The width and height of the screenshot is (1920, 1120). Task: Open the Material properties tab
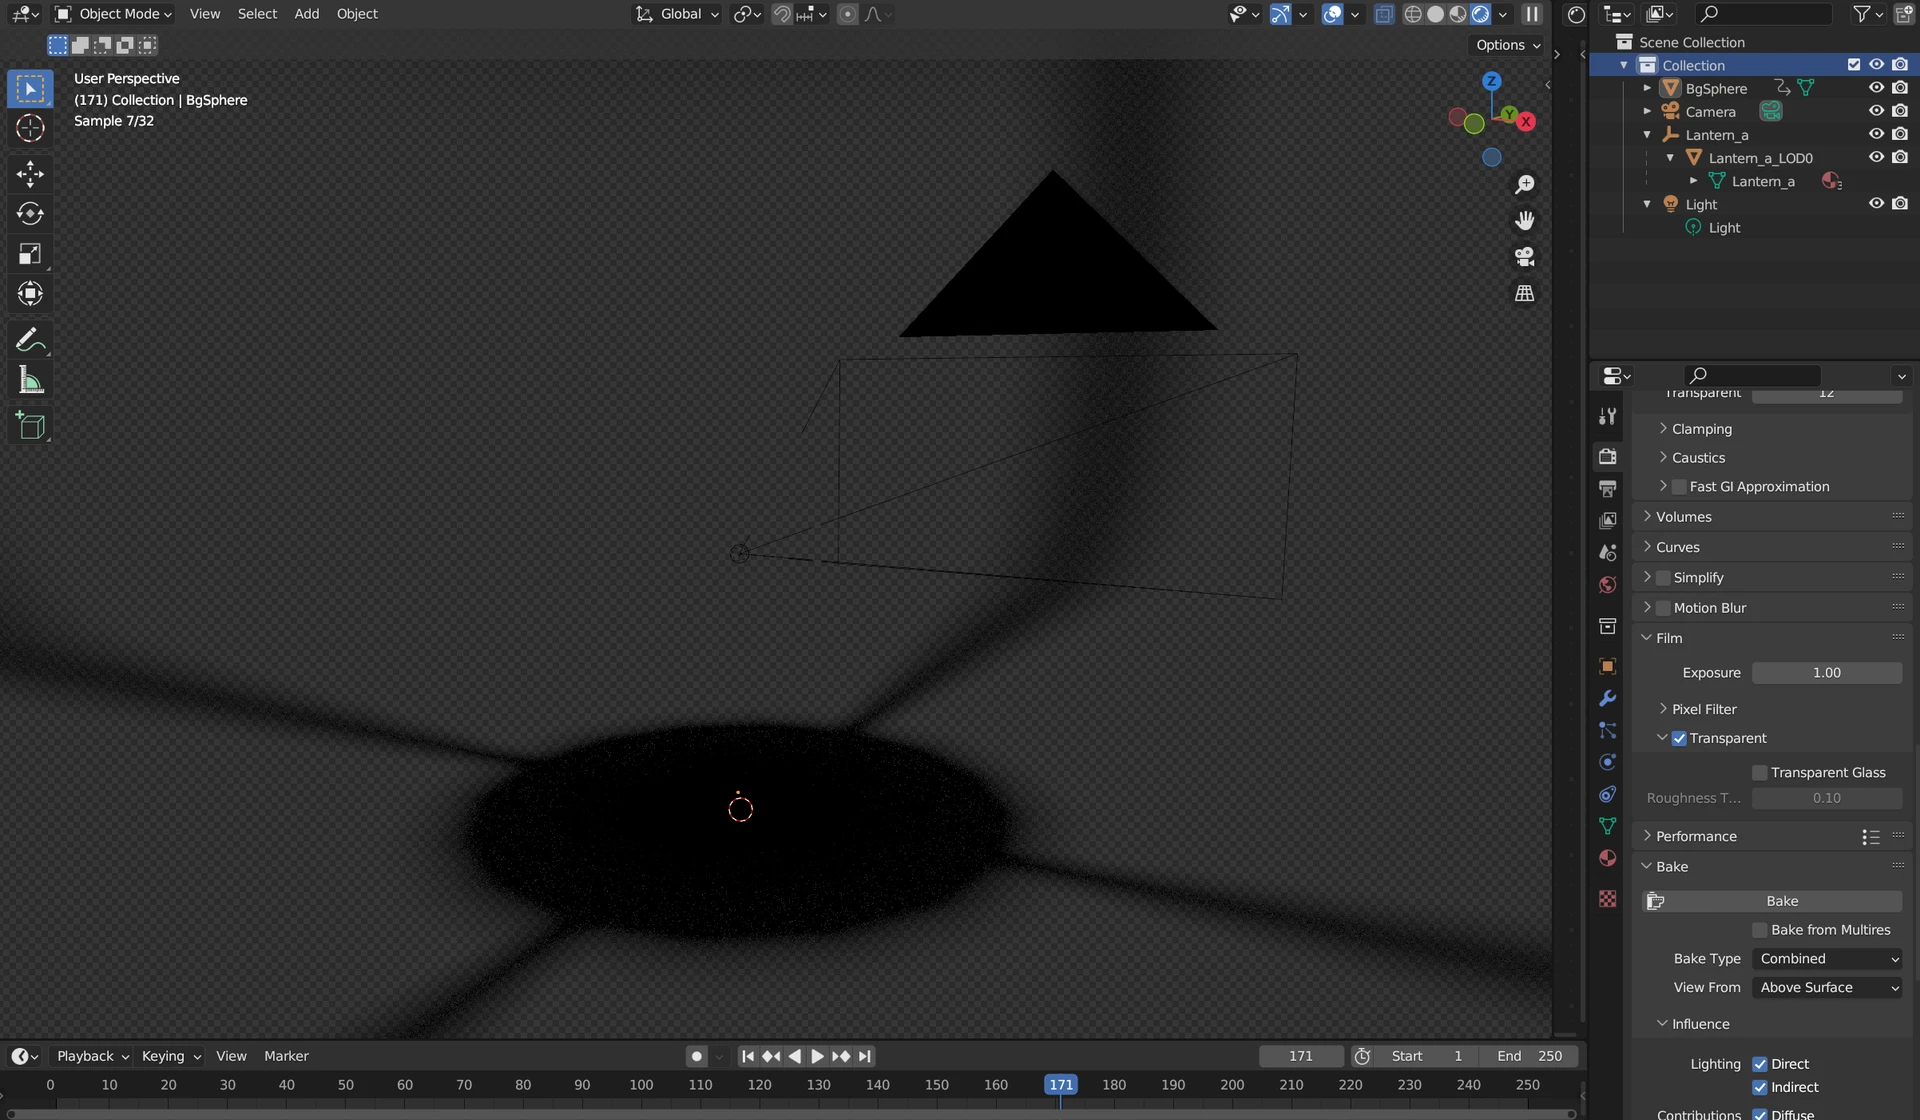[1607, 859]
